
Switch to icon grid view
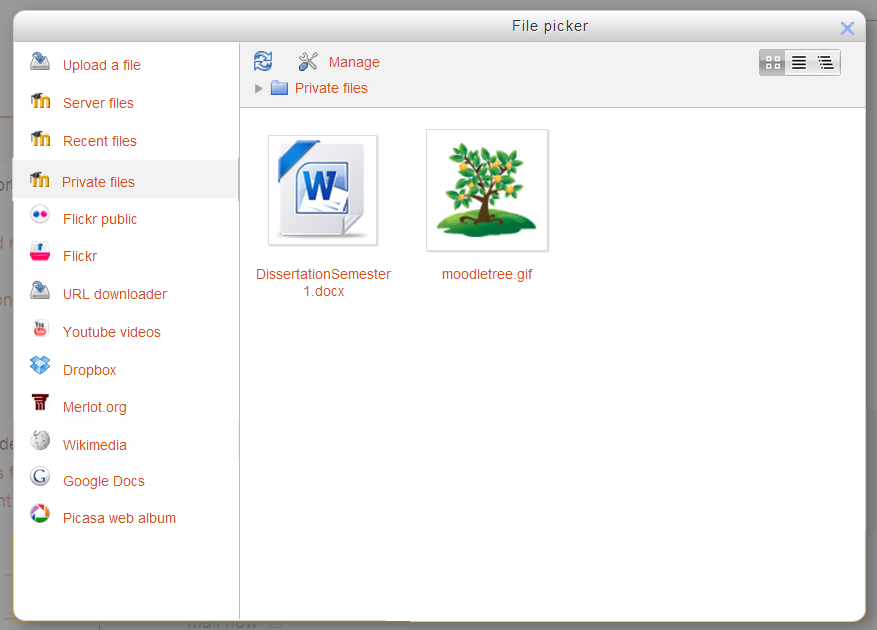772,63
